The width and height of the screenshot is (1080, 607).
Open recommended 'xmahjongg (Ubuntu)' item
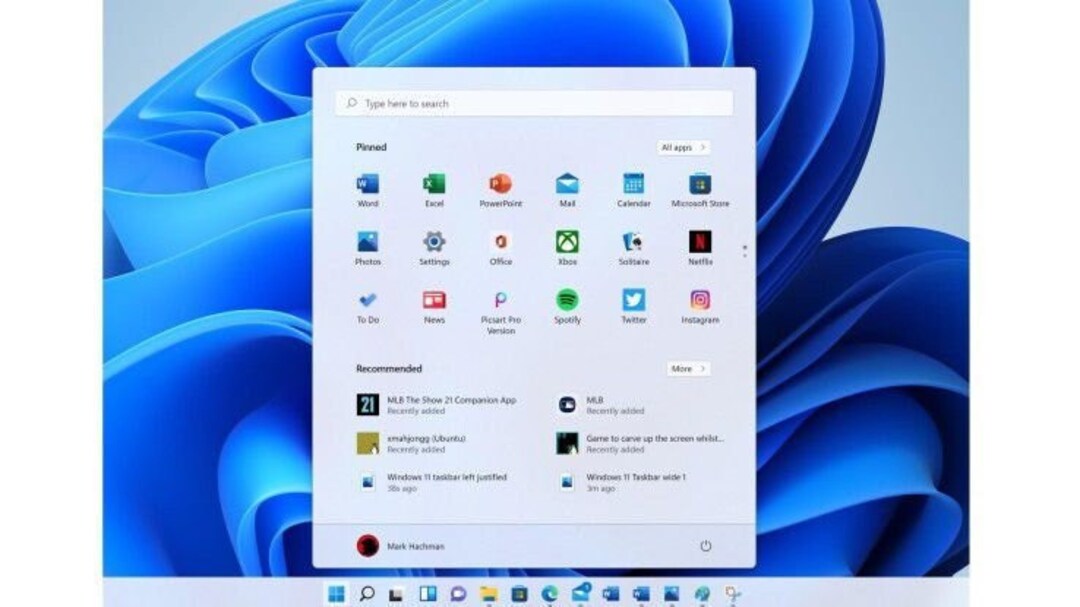[411, 444]
